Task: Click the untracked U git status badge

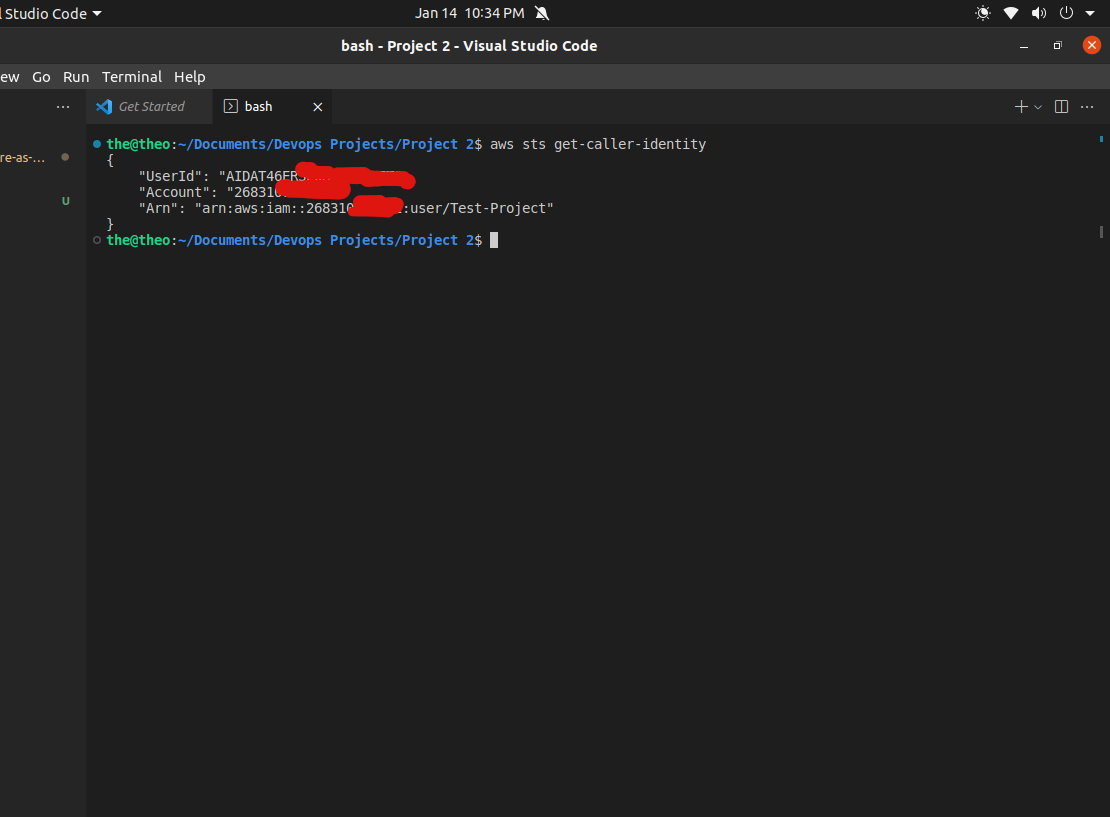Action: 66,201
